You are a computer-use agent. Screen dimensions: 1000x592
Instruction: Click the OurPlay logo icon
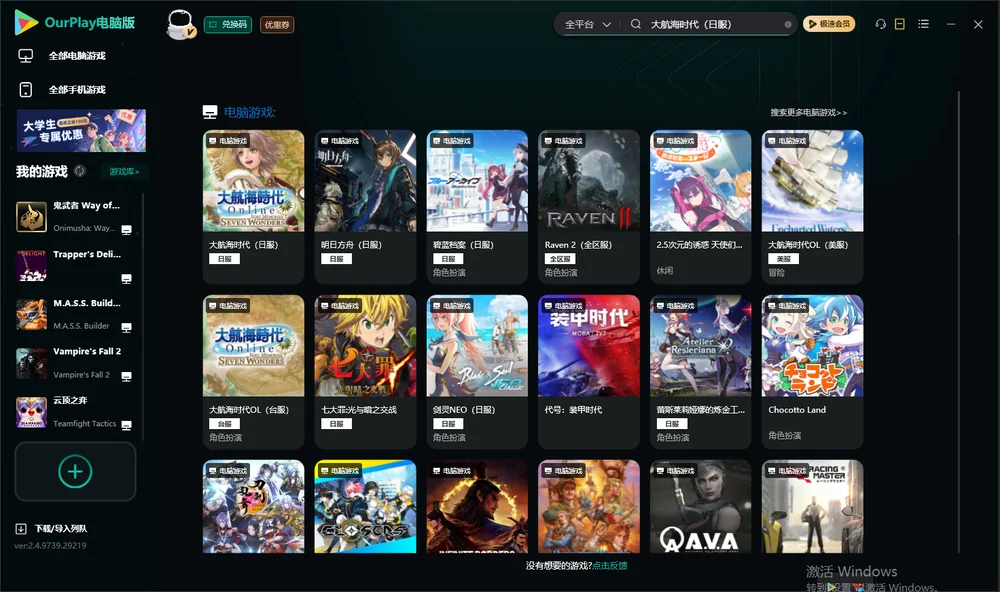pos(26,23)
